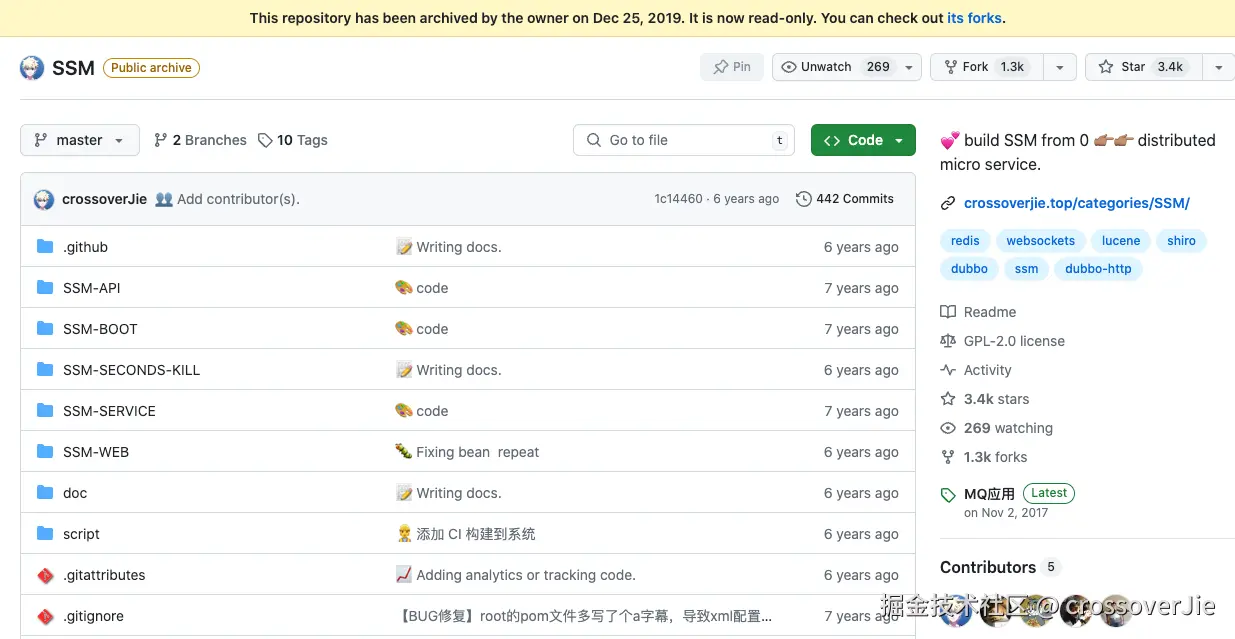Select the websockets topic tag

[x=1040, y=241]
